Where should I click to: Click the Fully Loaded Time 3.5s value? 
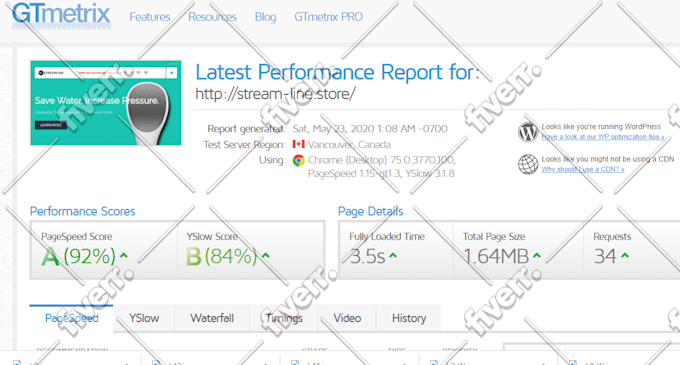(367, 256)
